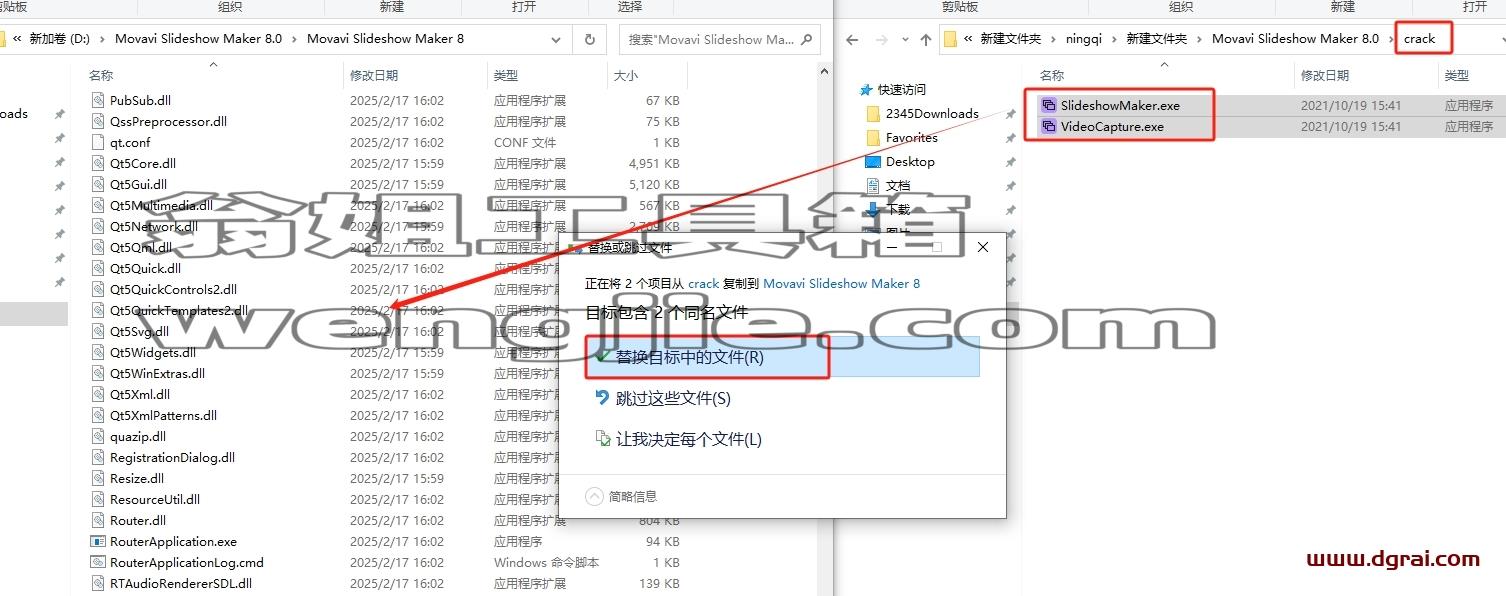The height and width of the screenshot is (596, 1506).
Task: Click RouterApplicationLog.cmd file icon
Action: (x=98, y=562)
